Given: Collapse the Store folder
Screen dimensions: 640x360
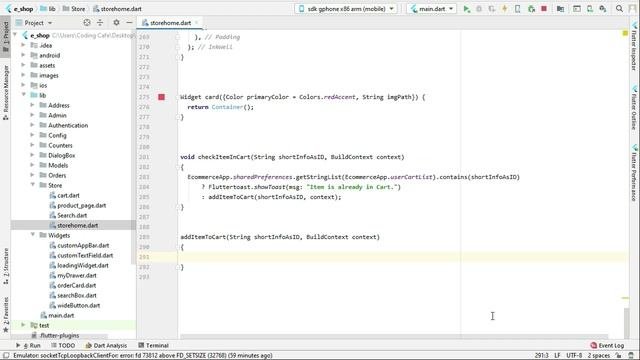Looking at the screenshot, I should click(x=32, y=185).
